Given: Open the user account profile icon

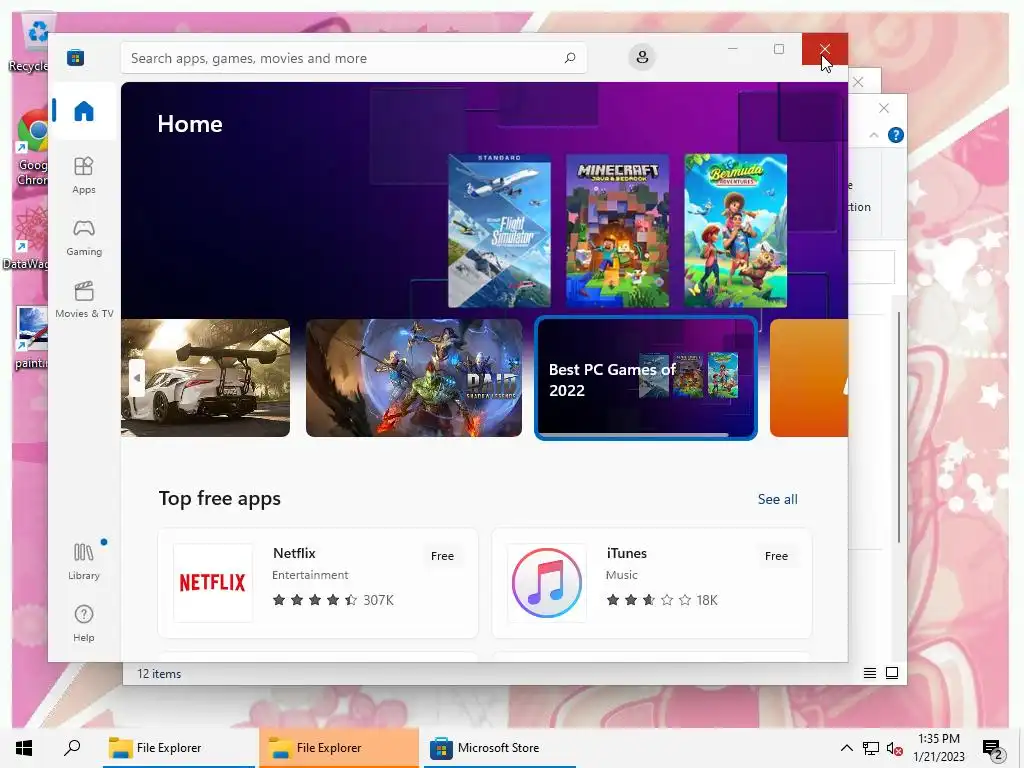Looking at the screenshot, I should point(642,57).
